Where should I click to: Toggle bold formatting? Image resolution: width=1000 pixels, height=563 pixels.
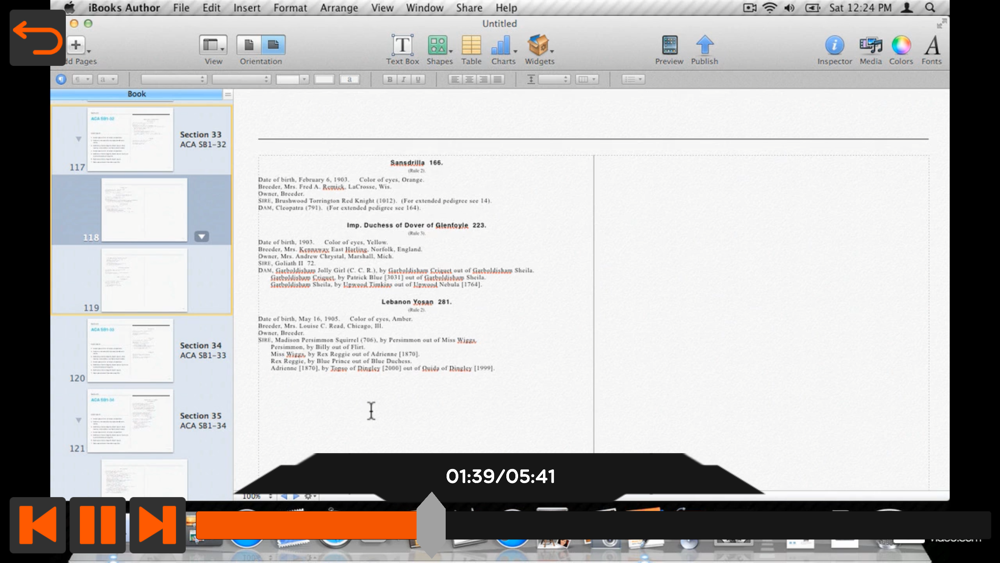click(389, 79)
